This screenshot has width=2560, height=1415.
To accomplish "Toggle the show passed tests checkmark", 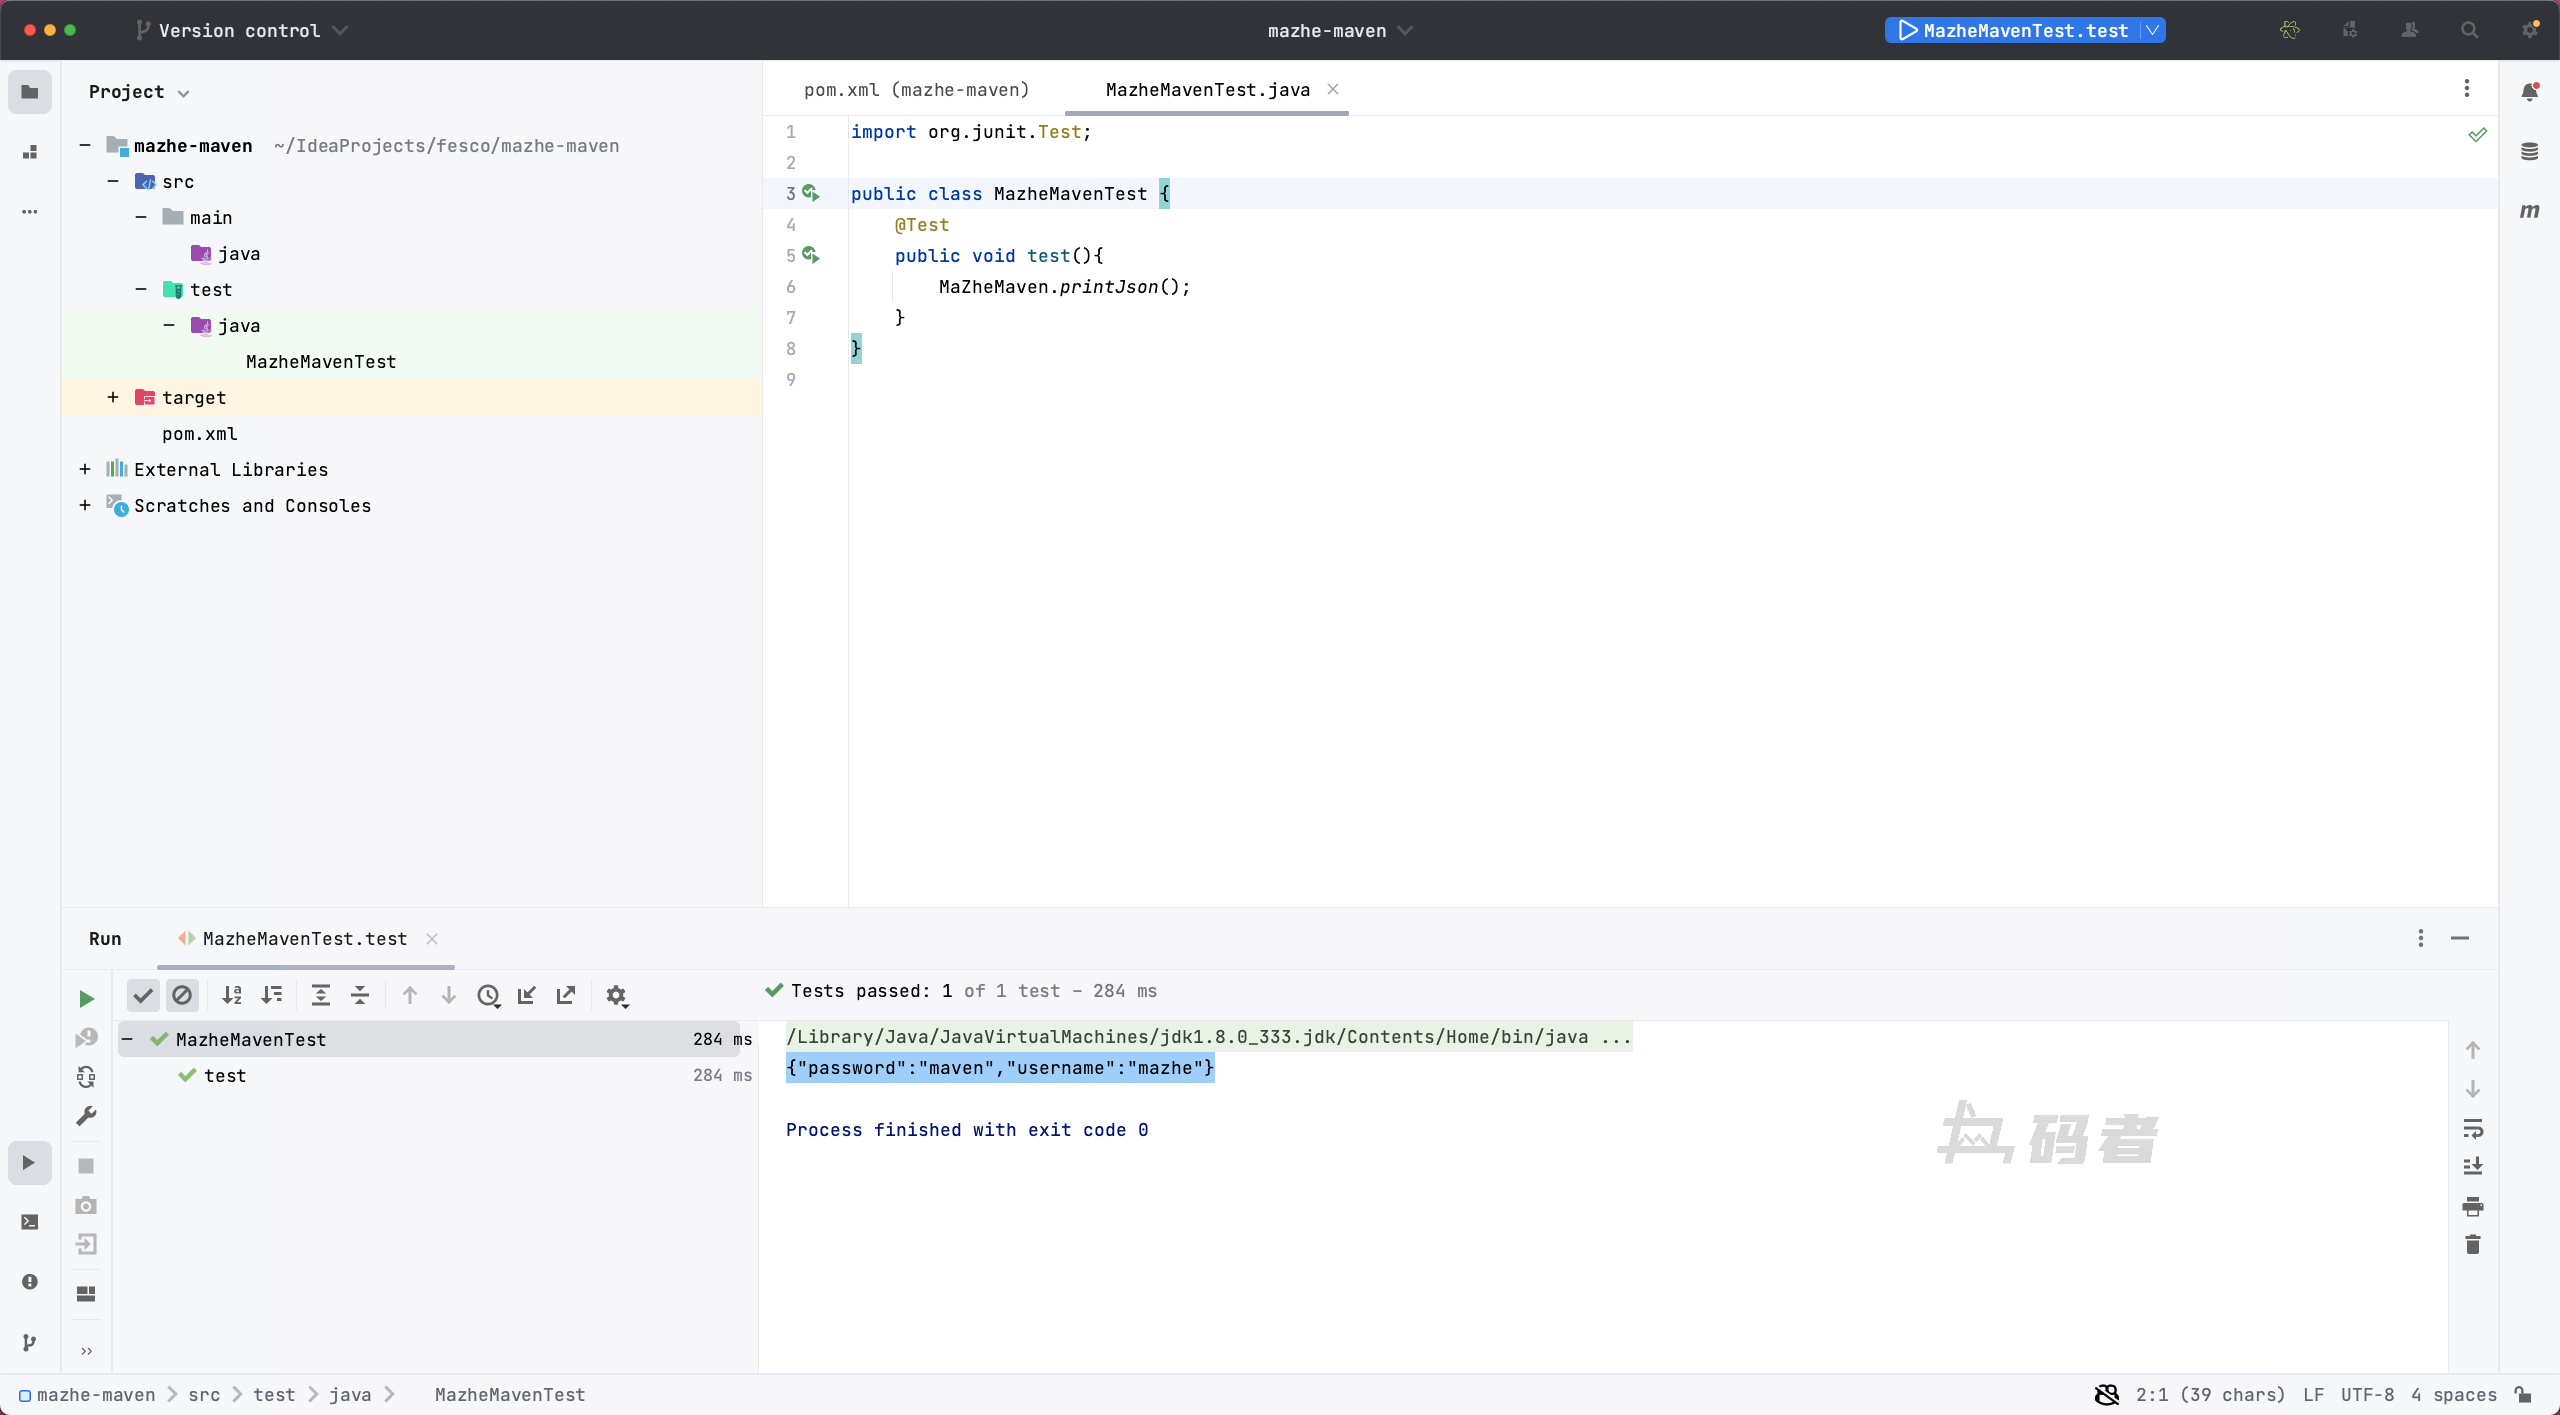I will (143, 996).
